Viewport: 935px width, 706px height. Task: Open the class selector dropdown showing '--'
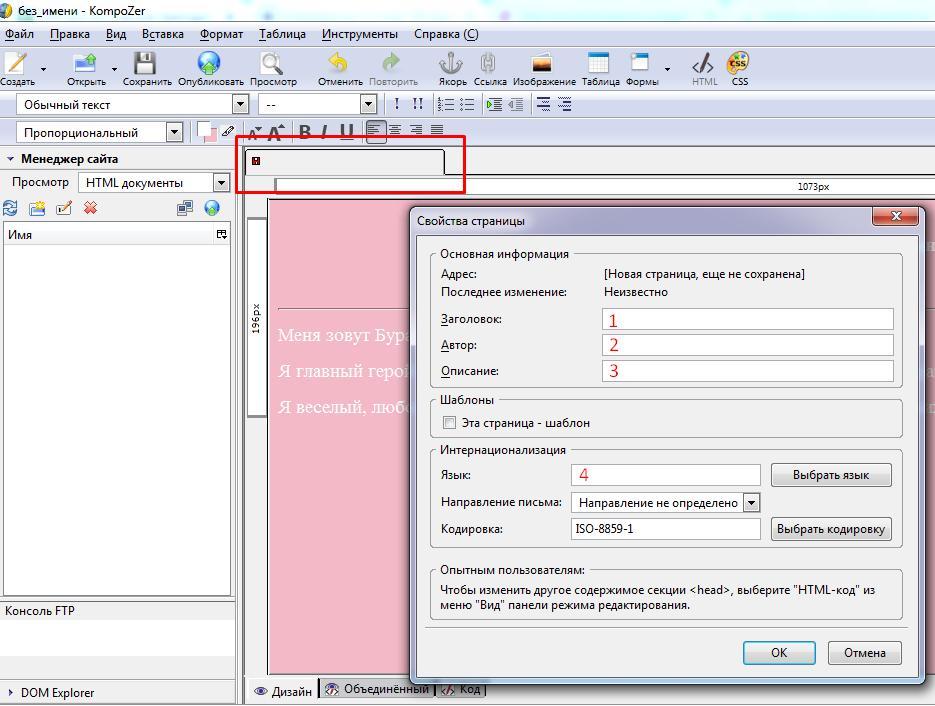tap(369, 105)
